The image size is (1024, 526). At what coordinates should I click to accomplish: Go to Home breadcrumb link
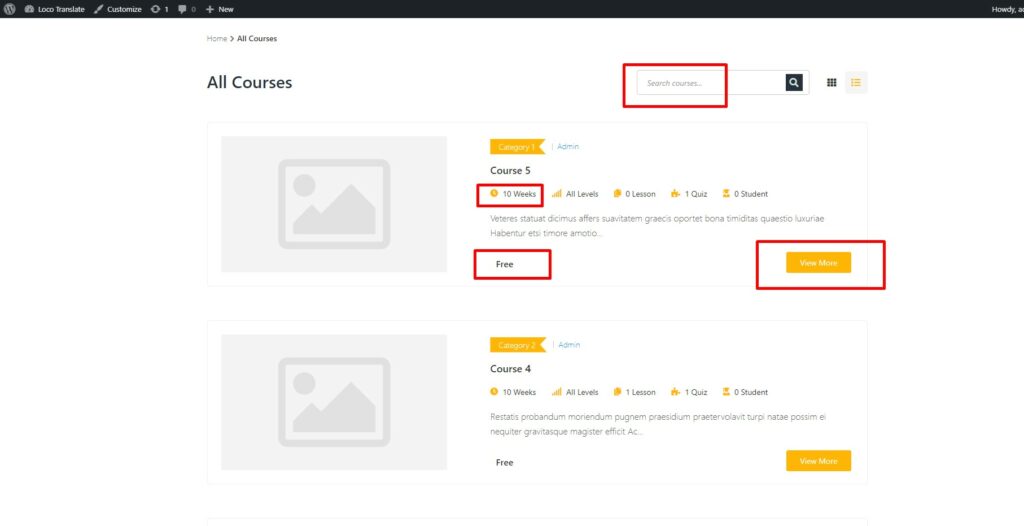(217, 38)
